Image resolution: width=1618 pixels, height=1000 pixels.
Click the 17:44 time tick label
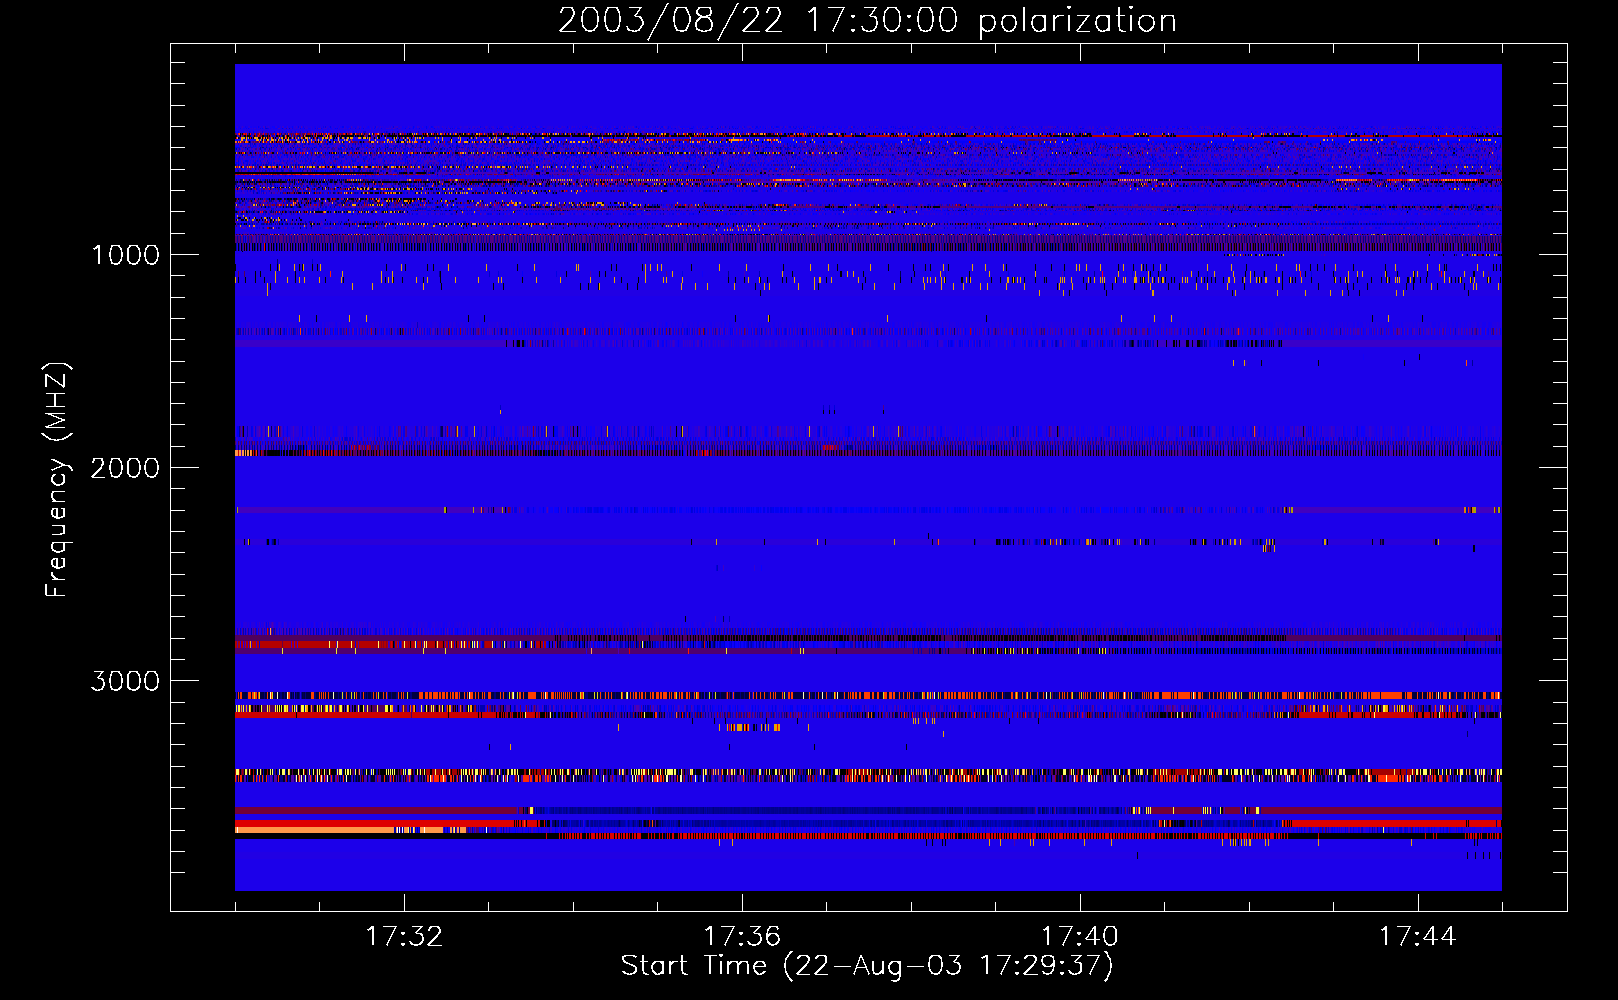[x=1418, y=937]
